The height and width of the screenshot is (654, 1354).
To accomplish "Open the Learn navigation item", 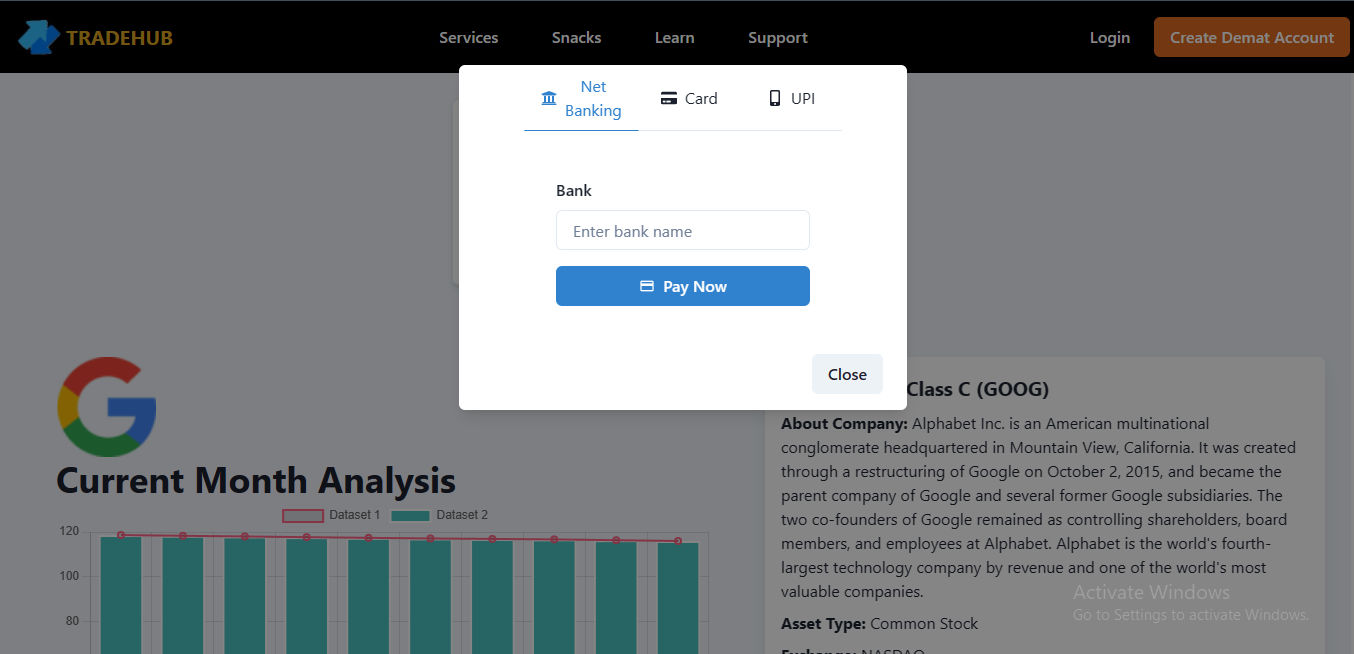I will click(x=675, y=37).
